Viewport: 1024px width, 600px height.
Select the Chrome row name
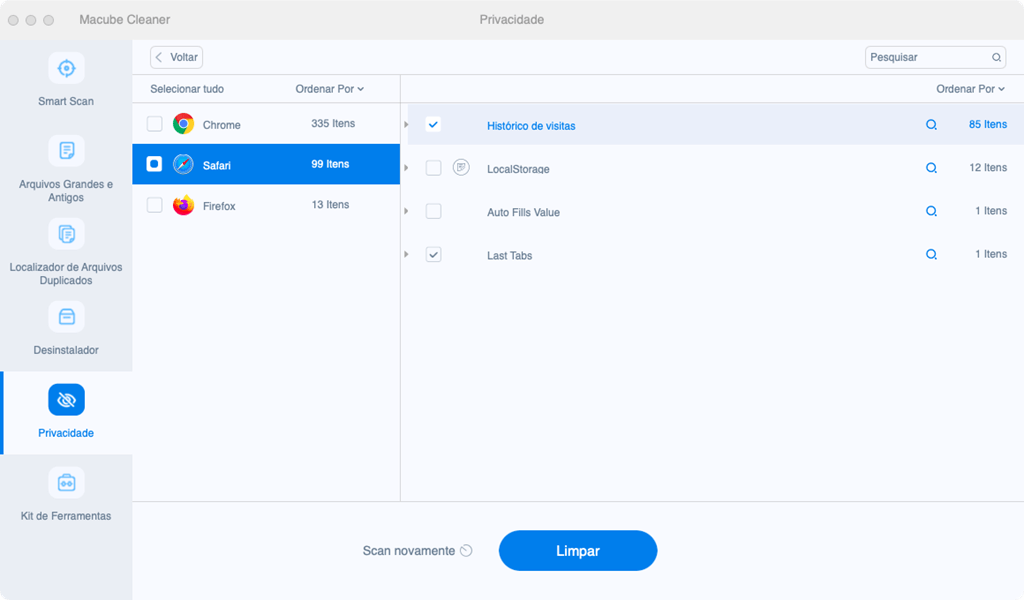221,125
